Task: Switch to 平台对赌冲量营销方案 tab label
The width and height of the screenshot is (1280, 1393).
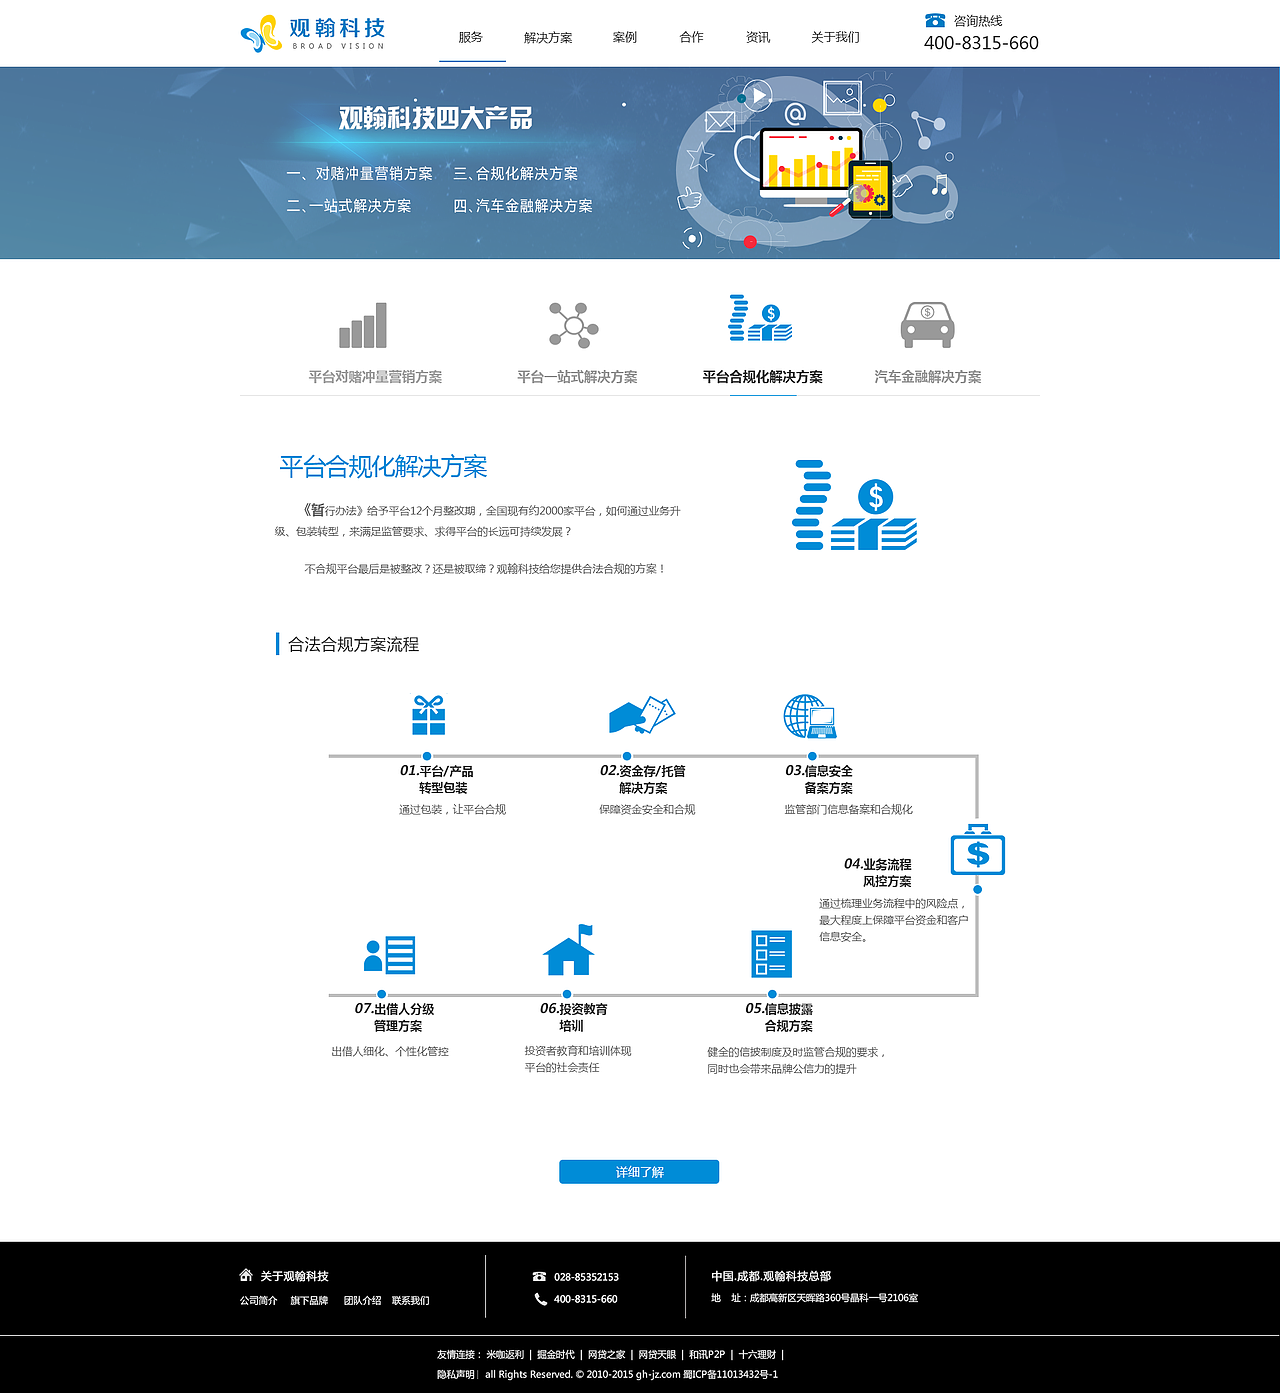Action: coord(375,377)
